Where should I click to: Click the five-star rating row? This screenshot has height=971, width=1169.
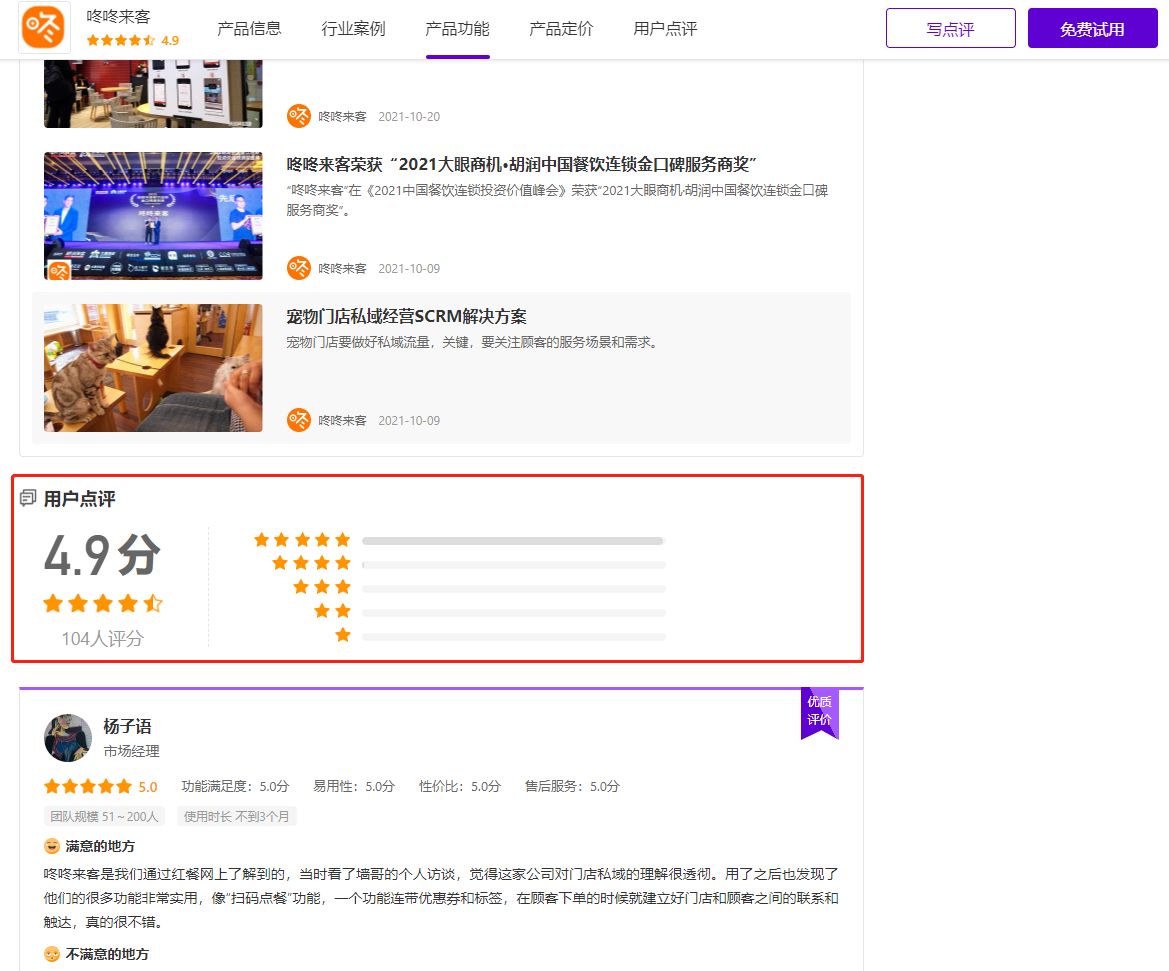[302, 539]
